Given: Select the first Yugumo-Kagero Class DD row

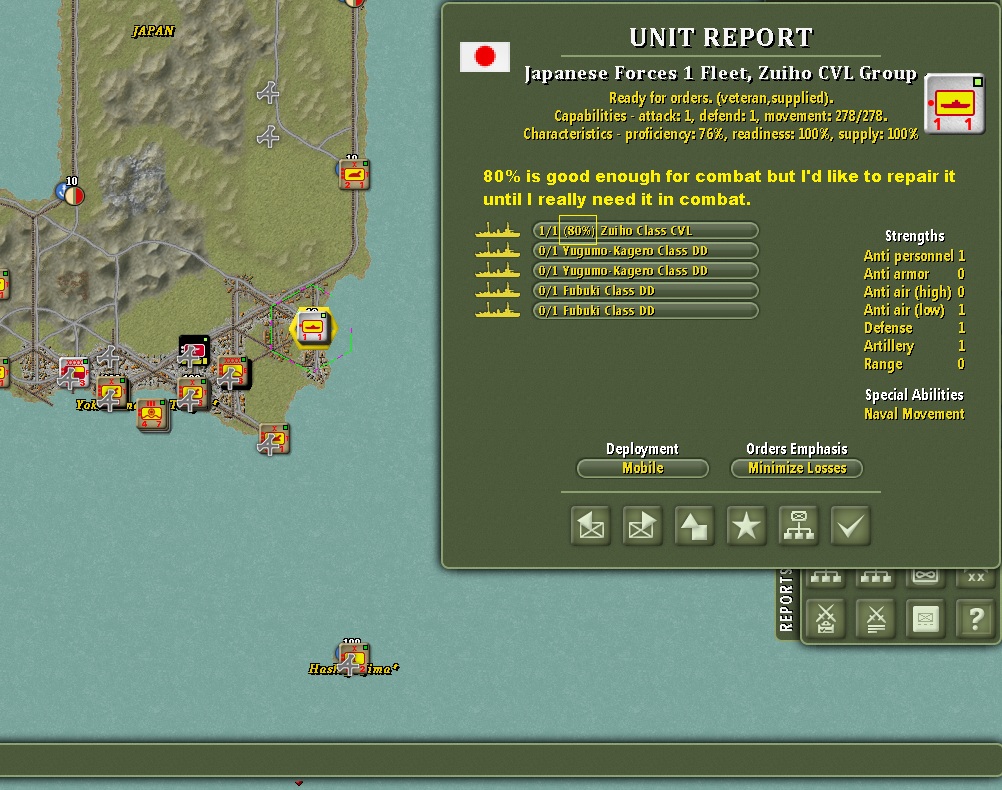Looking at the screenshot, I should click(x=645, y=251).
